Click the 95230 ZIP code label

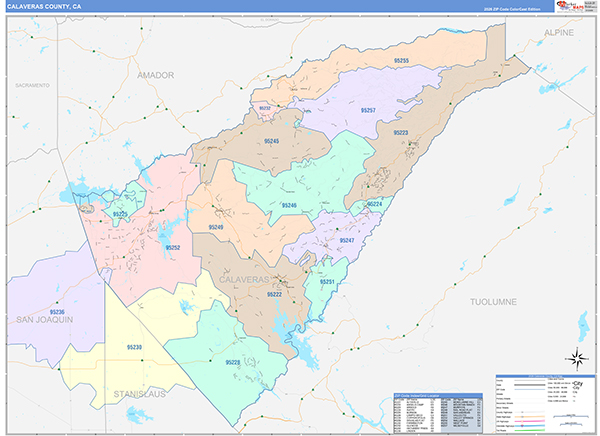[134, 346]
